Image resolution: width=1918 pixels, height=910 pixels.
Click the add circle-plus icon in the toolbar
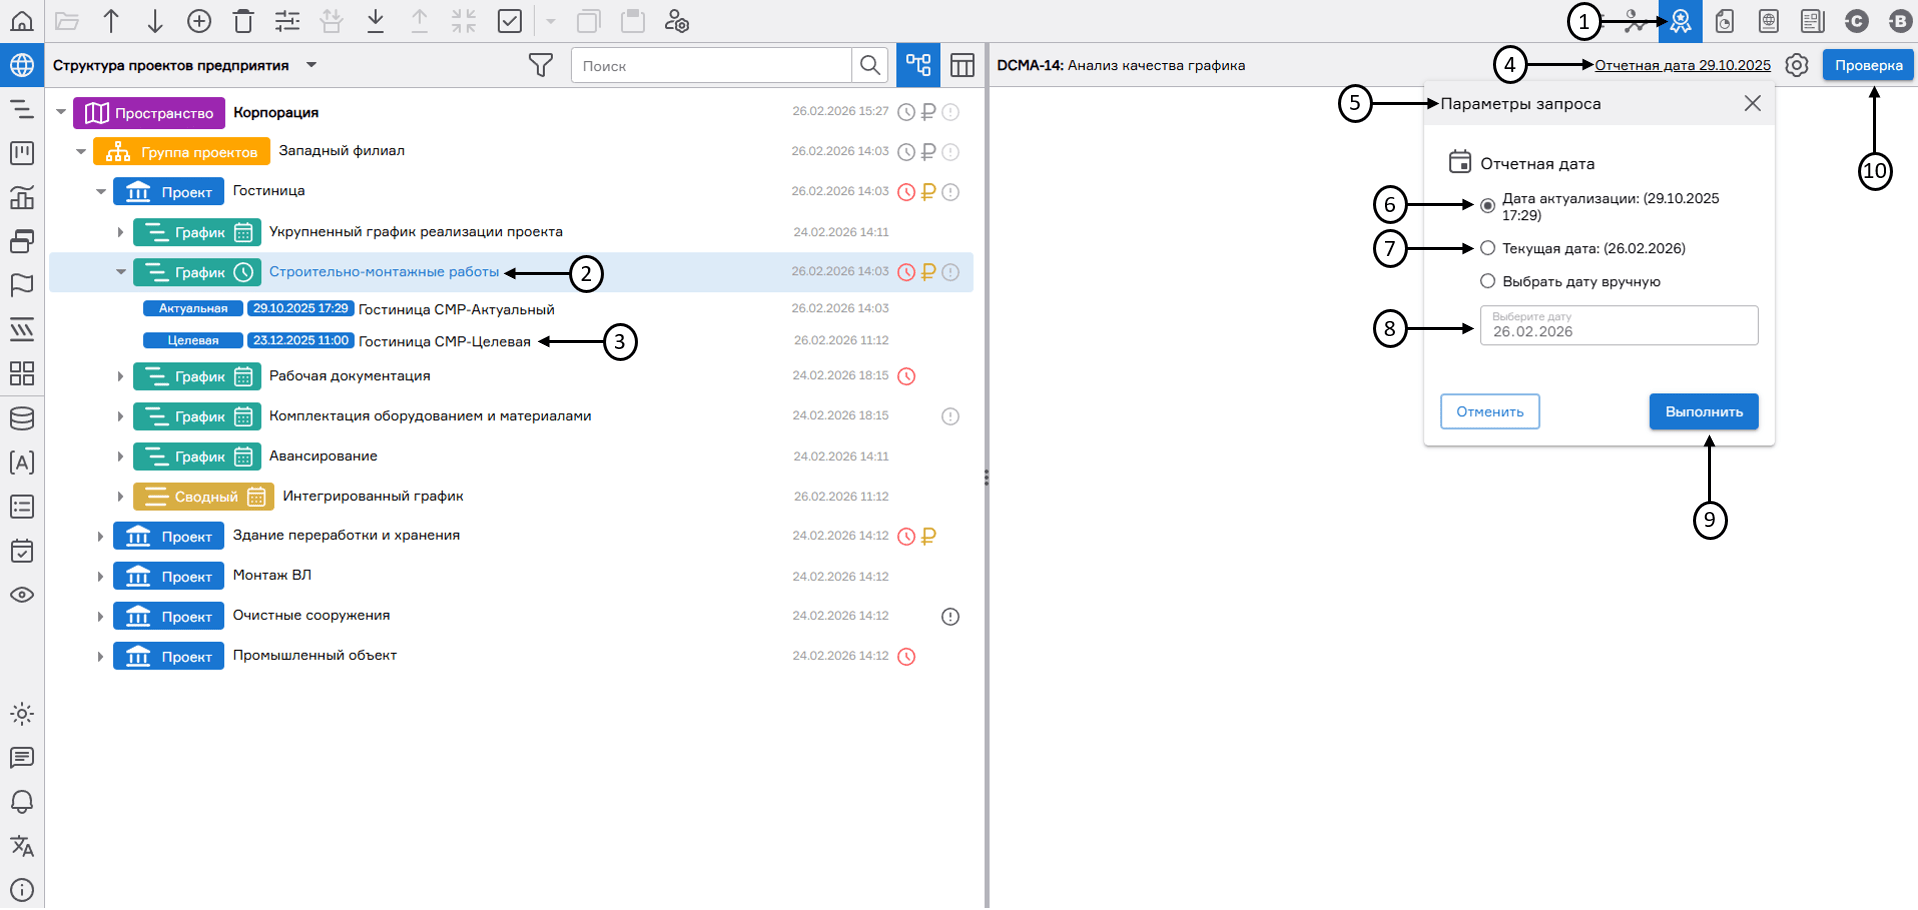point(199,21)
